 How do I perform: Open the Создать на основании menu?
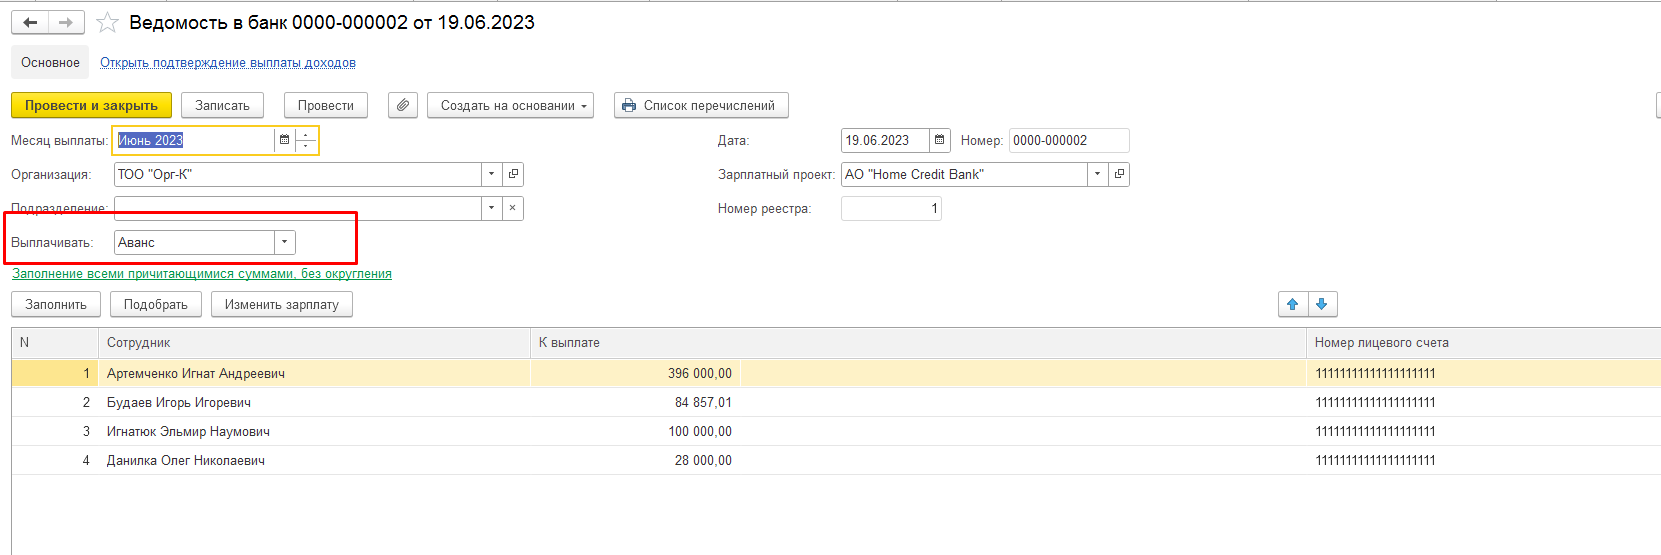pos(510,105)
